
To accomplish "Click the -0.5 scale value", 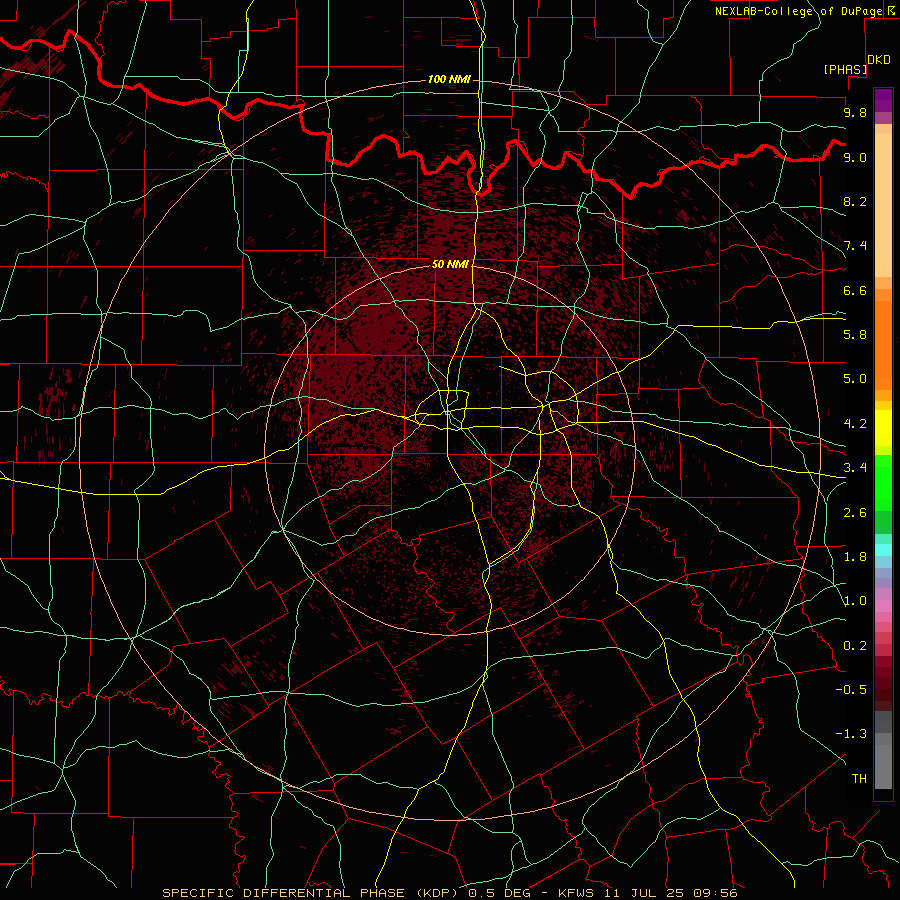I will [x=851, y=690].
